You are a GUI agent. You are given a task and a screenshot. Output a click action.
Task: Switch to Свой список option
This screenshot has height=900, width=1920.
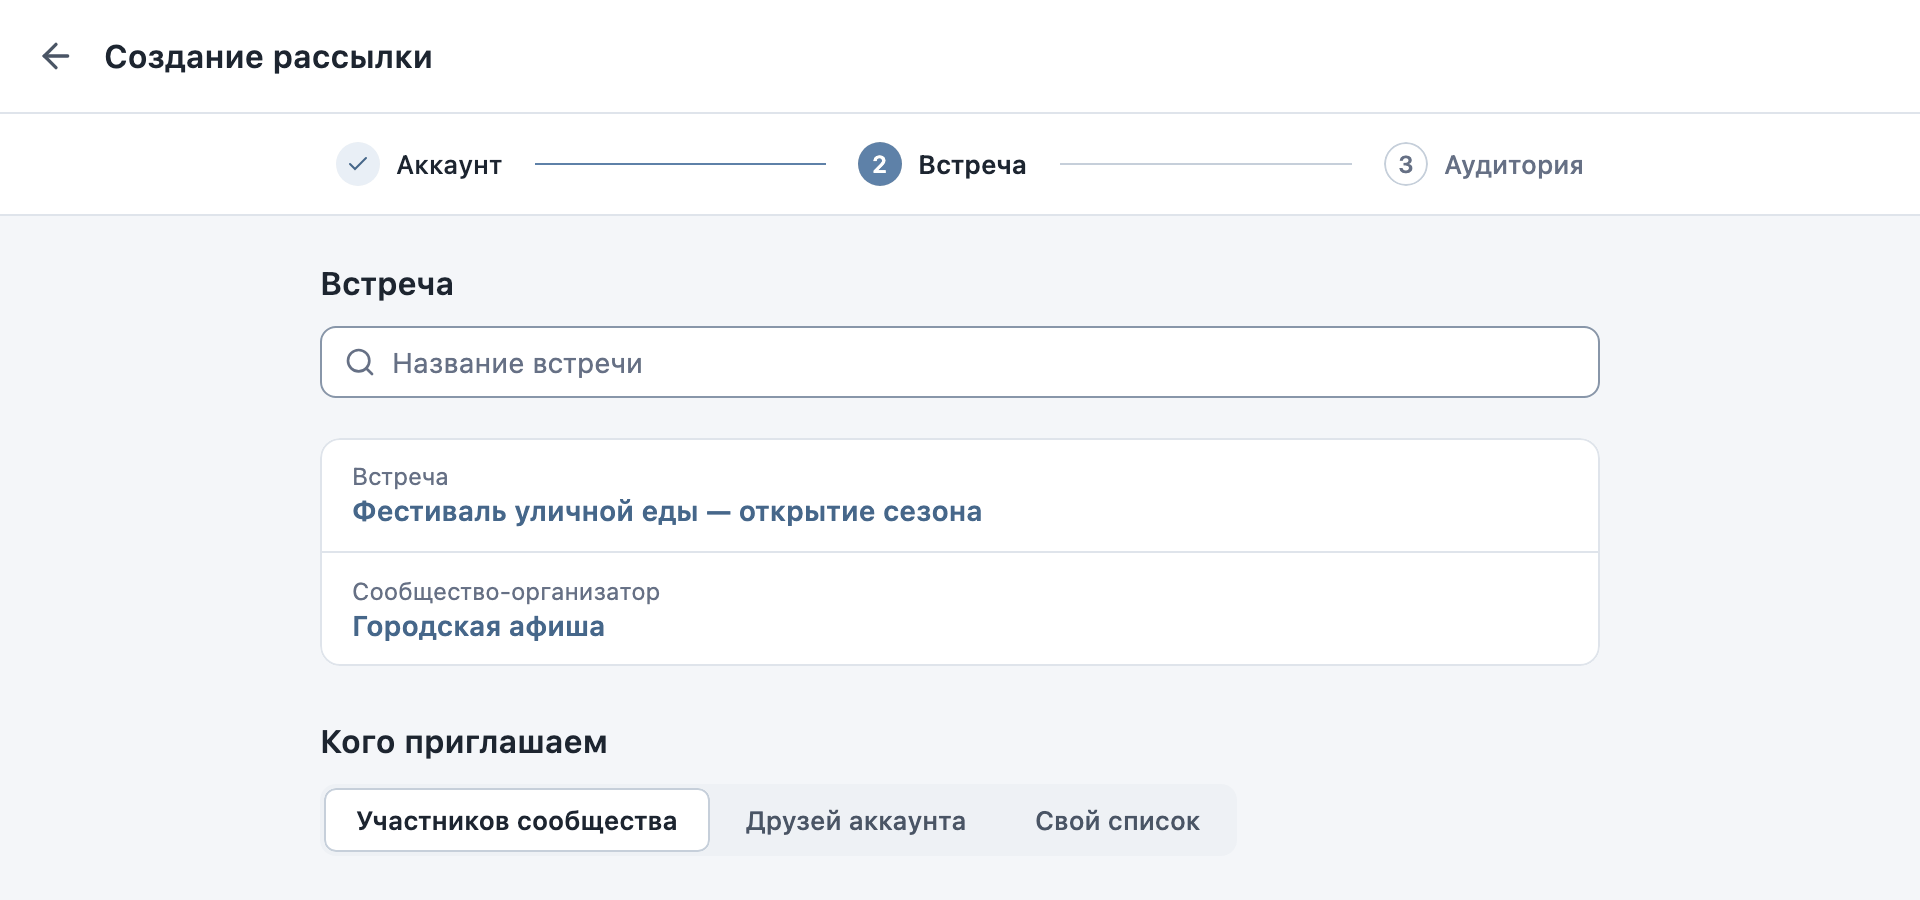tap(1117, 821)
